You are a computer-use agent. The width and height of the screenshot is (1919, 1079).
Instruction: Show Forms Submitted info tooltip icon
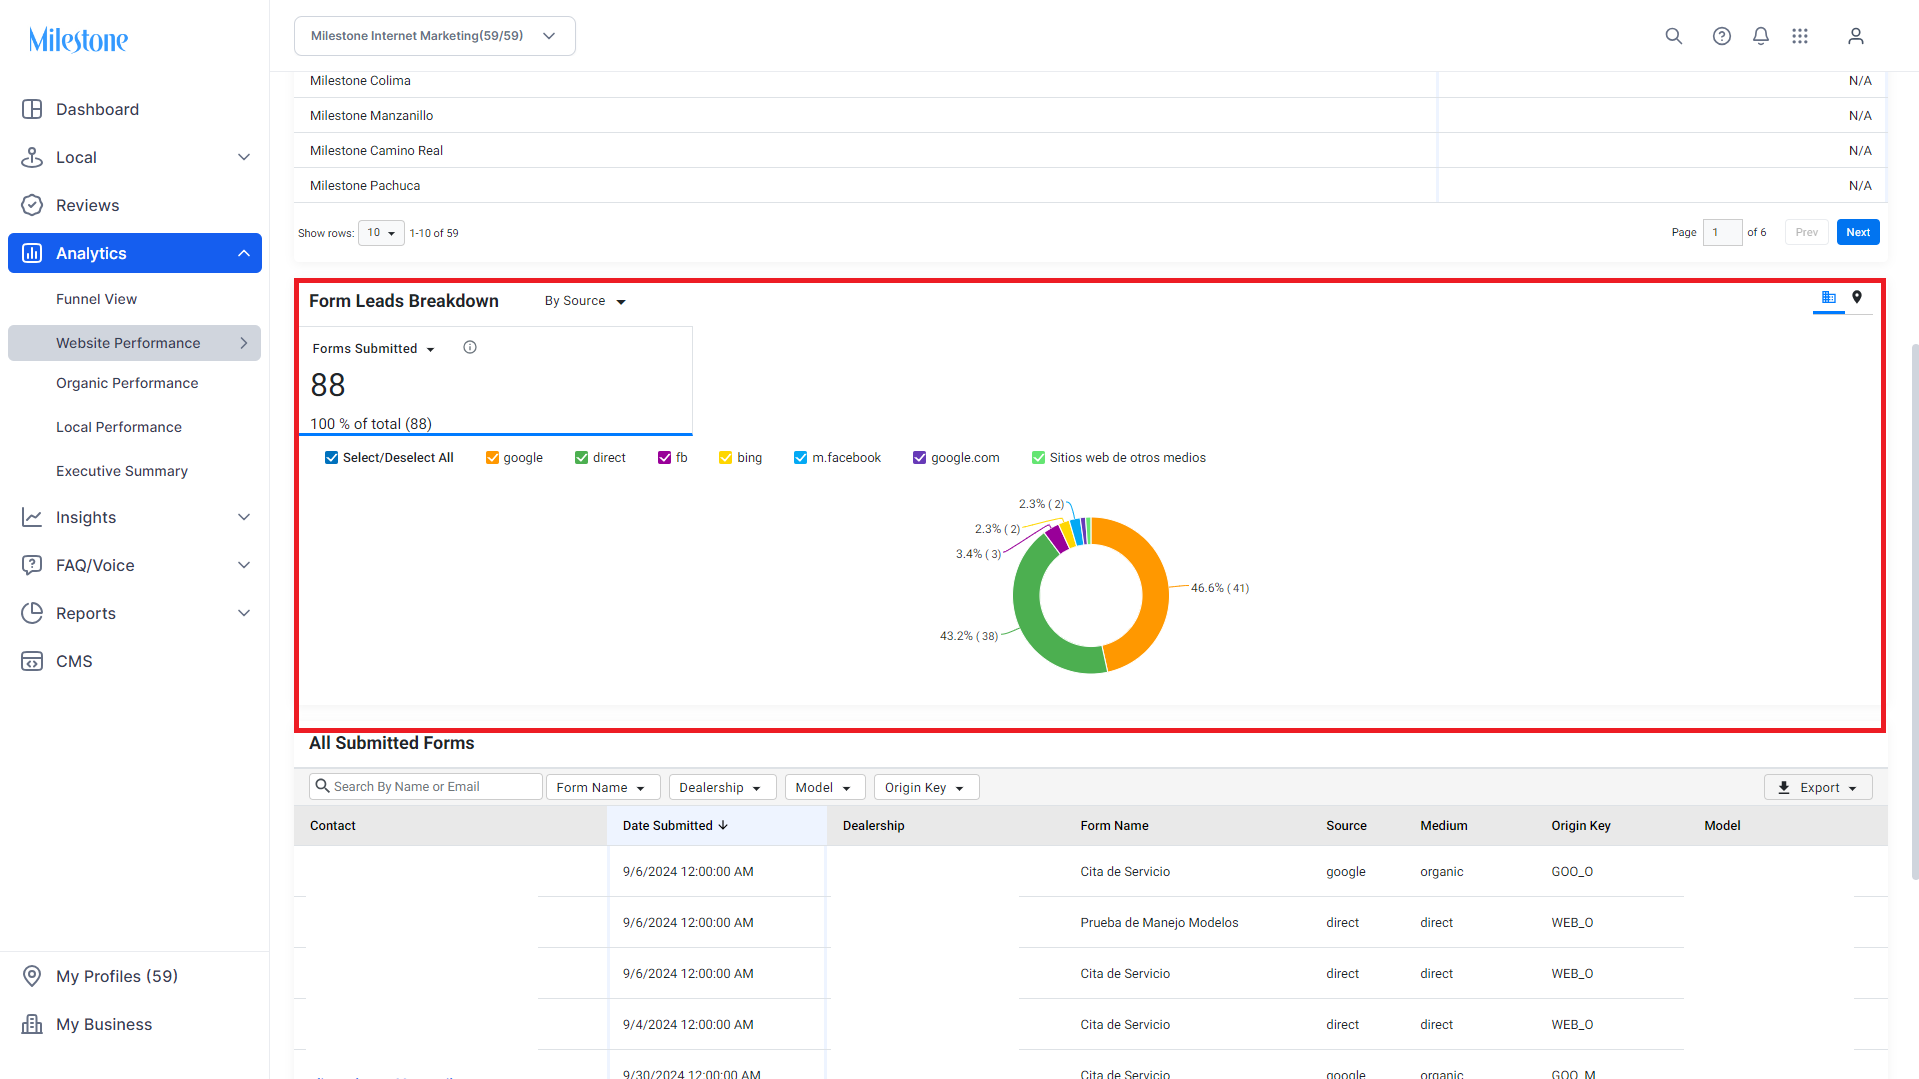click(x=470, y=347)
